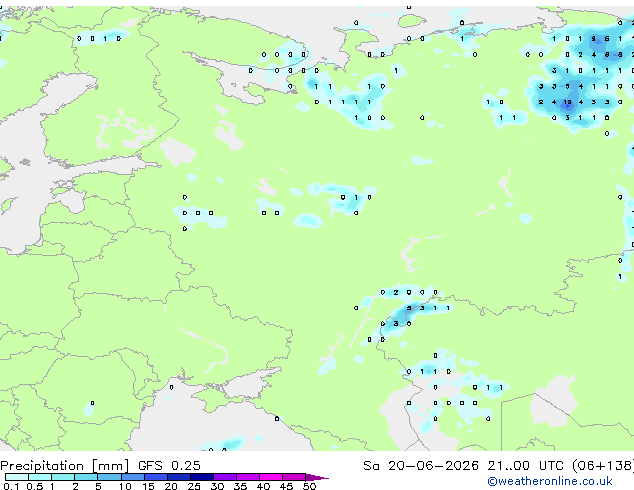Pick the 10–15 mm legend swatch
The height and width of the screenshot is (490, 634).
click(x=132, y=477)
